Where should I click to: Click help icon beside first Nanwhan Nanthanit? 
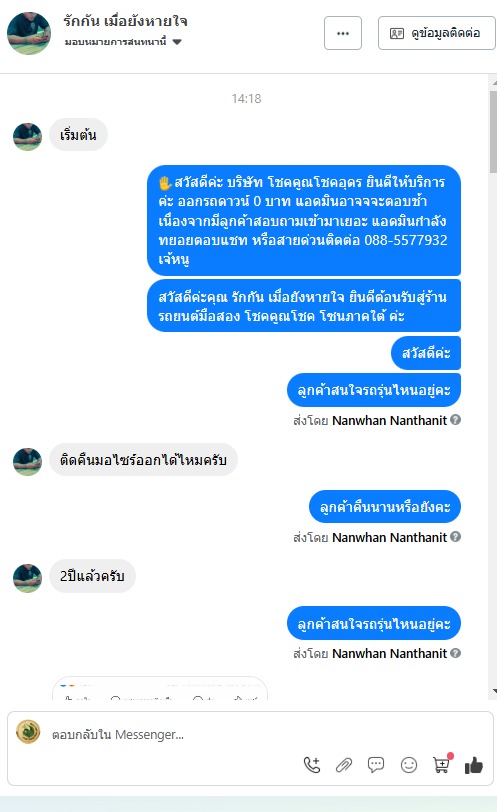click(456, 419)
